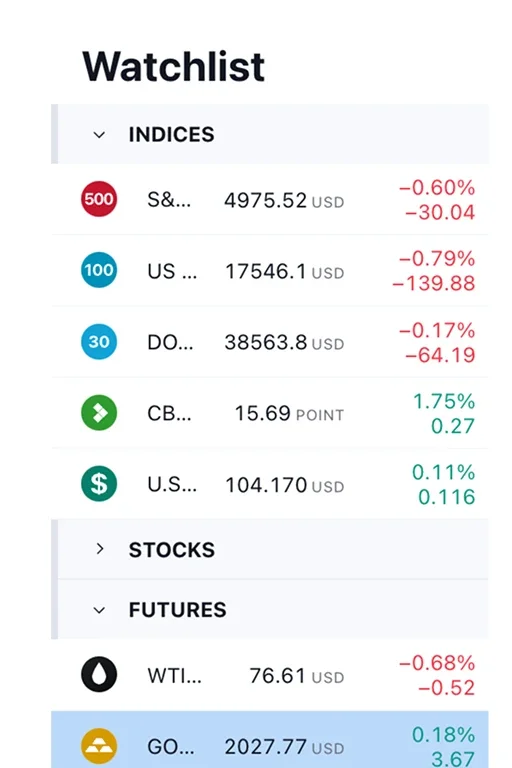Image resolution: width=512 pixels, height=768 pixels.
Task: Select the STOCKS section header
Action: (x=270, y=549)
